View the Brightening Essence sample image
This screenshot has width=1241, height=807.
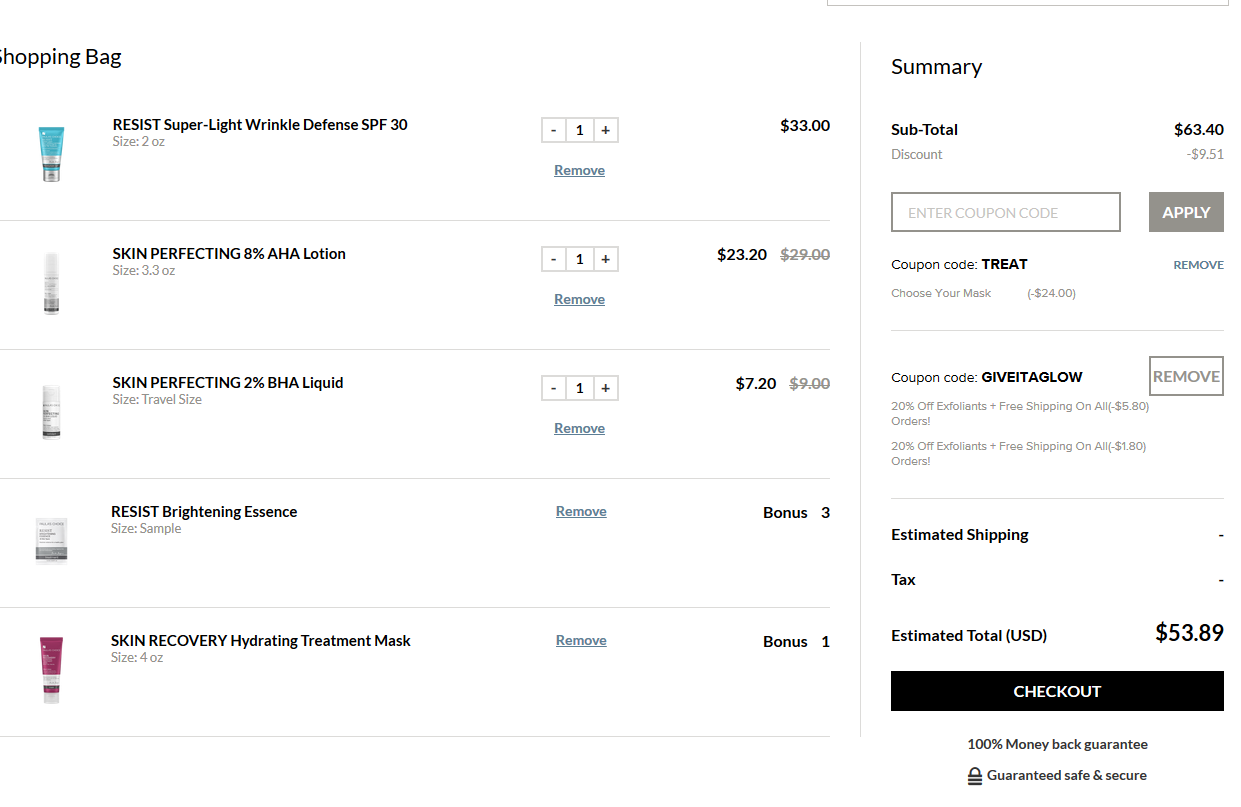pos(51,541)
